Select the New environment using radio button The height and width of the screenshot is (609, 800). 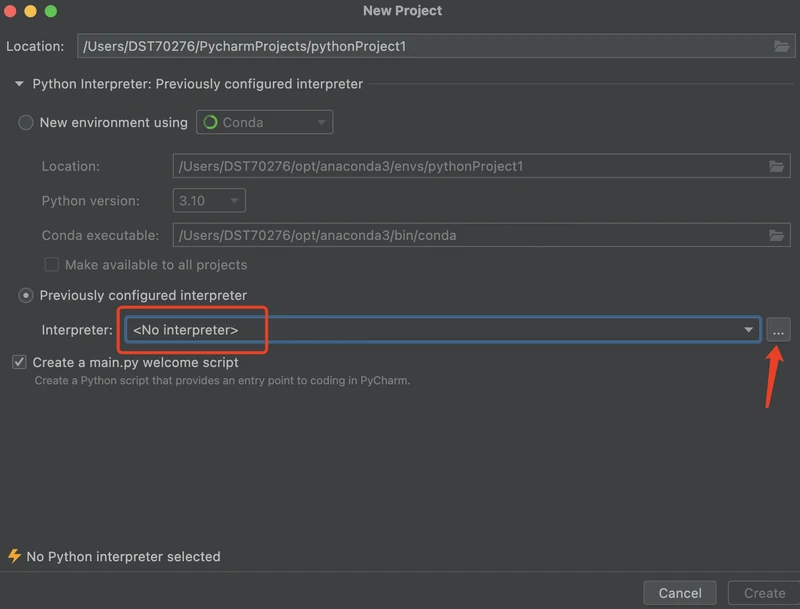pyautogui.click(x=26, y=122)
